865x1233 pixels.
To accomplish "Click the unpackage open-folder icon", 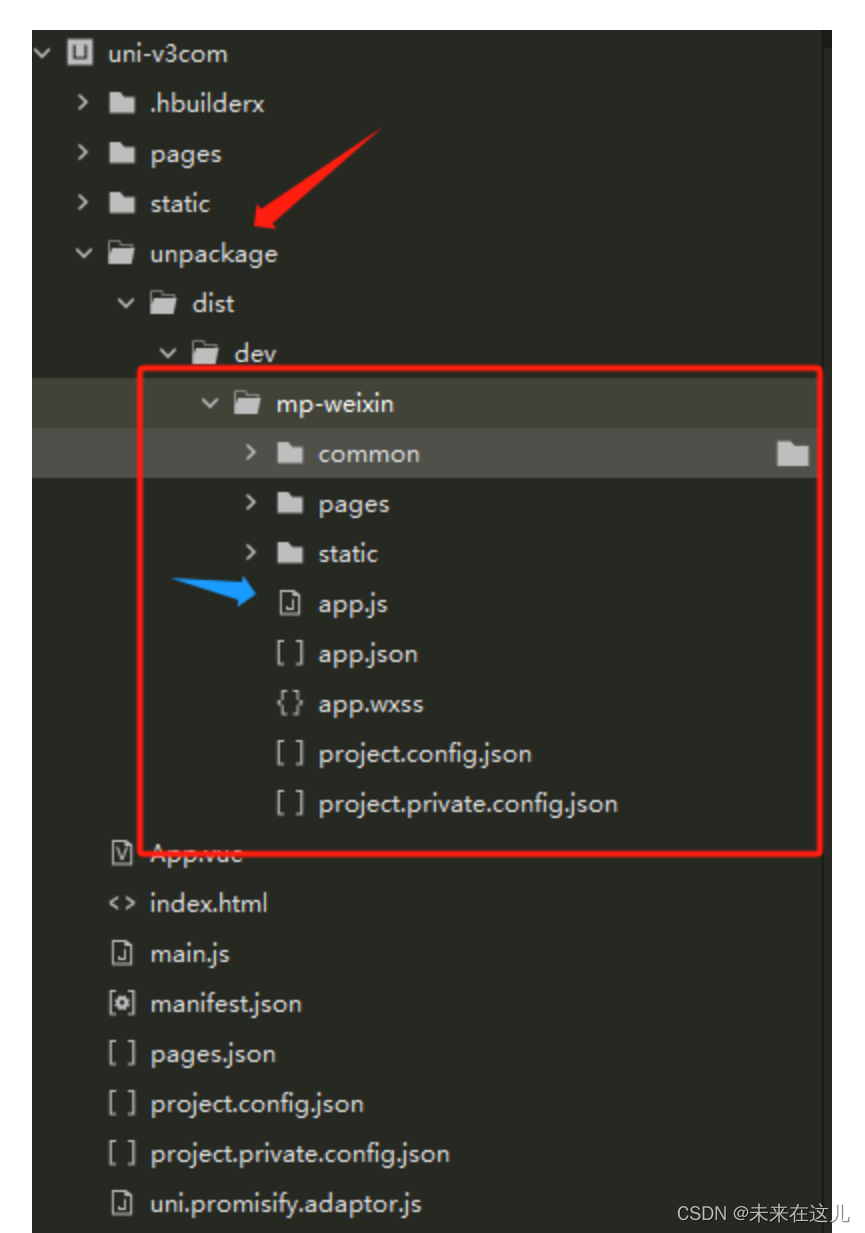I will 122,253.
